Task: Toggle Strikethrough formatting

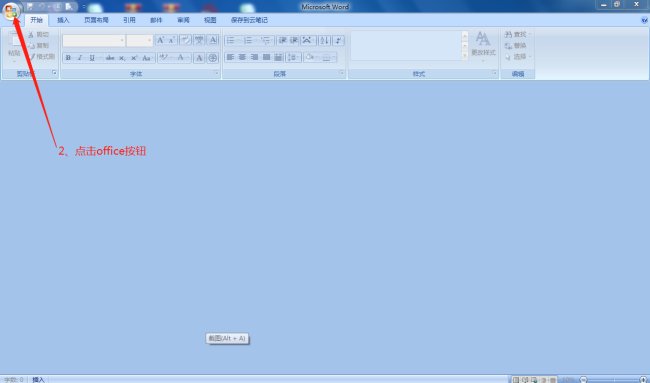Action: [110, 58]
